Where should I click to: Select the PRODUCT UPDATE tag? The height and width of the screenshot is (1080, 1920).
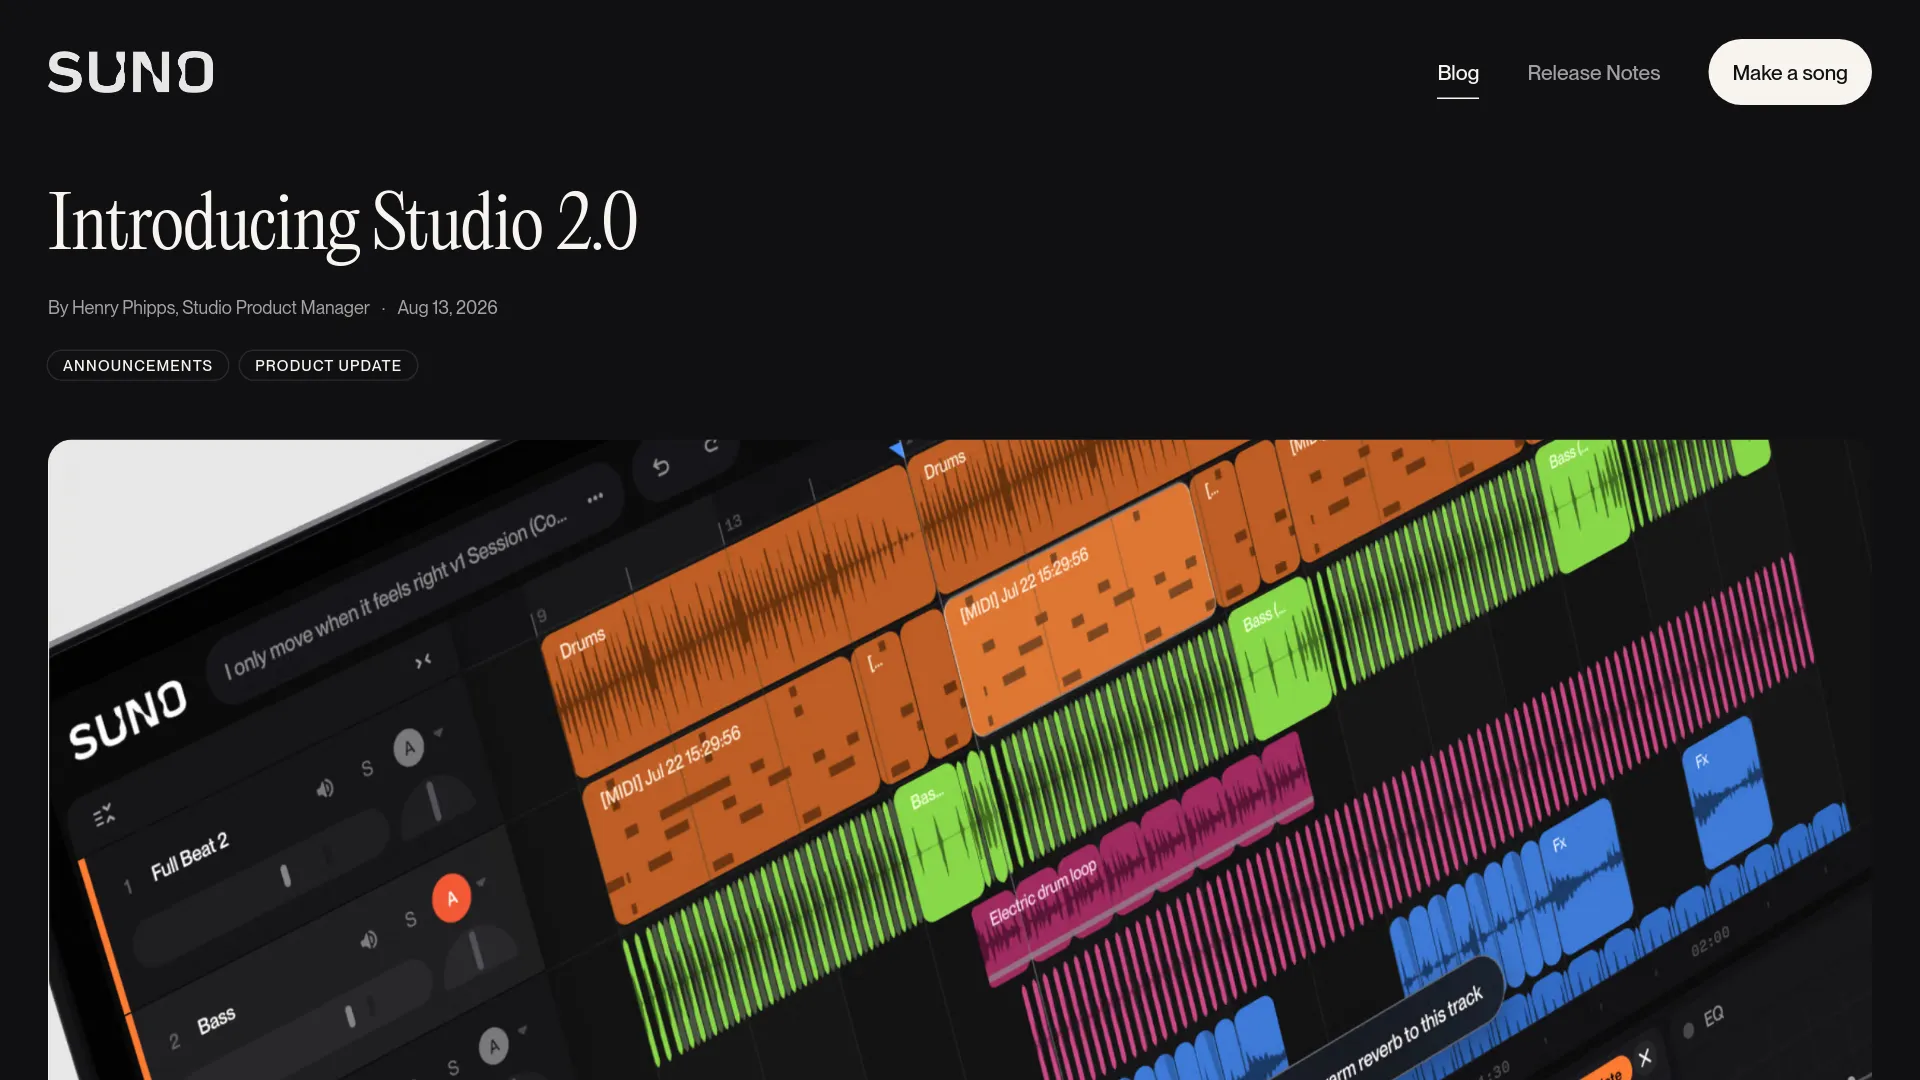point(328,365)
